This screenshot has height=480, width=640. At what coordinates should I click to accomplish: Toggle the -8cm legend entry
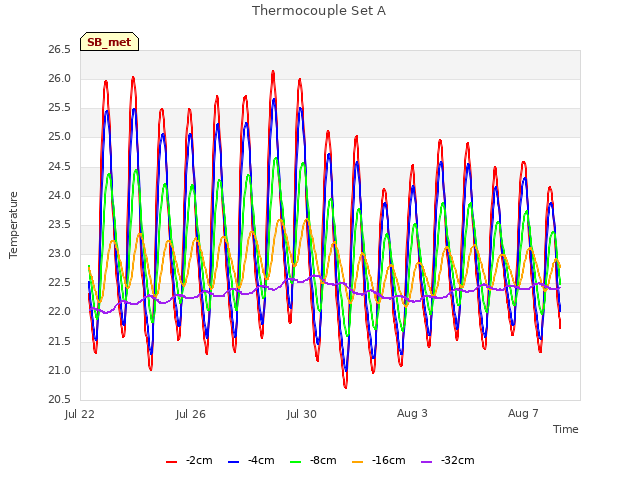313,460
